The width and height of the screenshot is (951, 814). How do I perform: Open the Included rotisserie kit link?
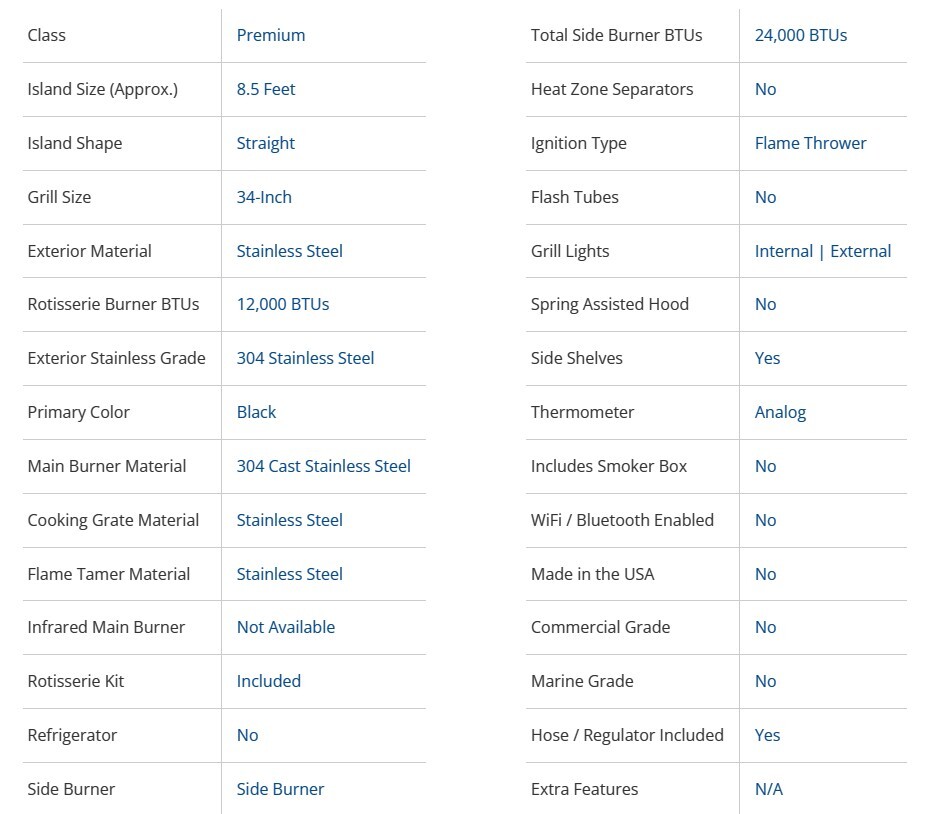coord(268,681)
